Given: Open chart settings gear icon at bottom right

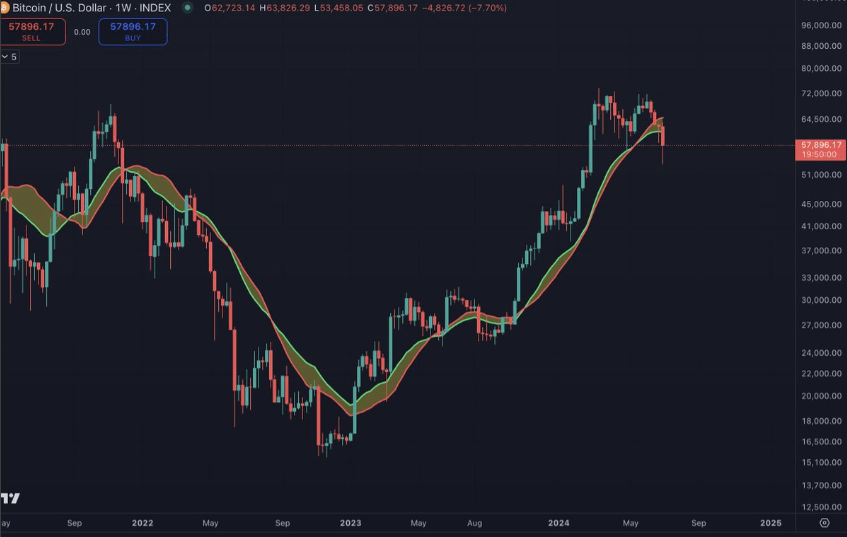Looking at the screenshot, I should click(824, 522).
